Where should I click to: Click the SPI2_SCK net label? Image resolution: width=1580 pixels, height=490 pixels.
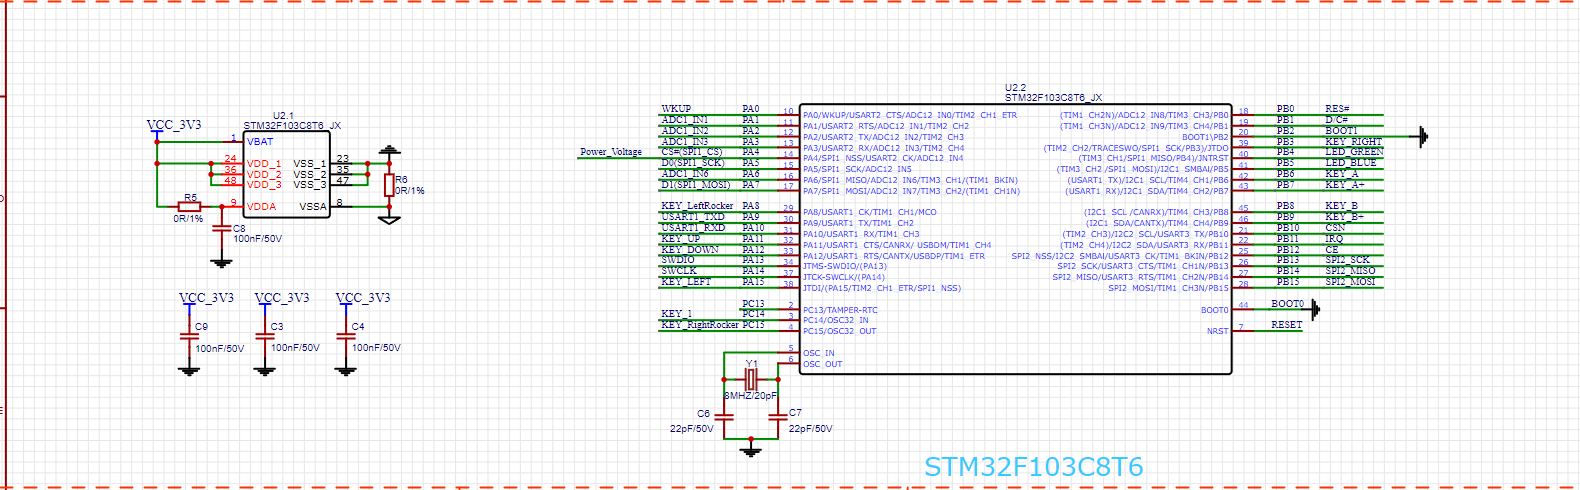(x=1348, y=260)
